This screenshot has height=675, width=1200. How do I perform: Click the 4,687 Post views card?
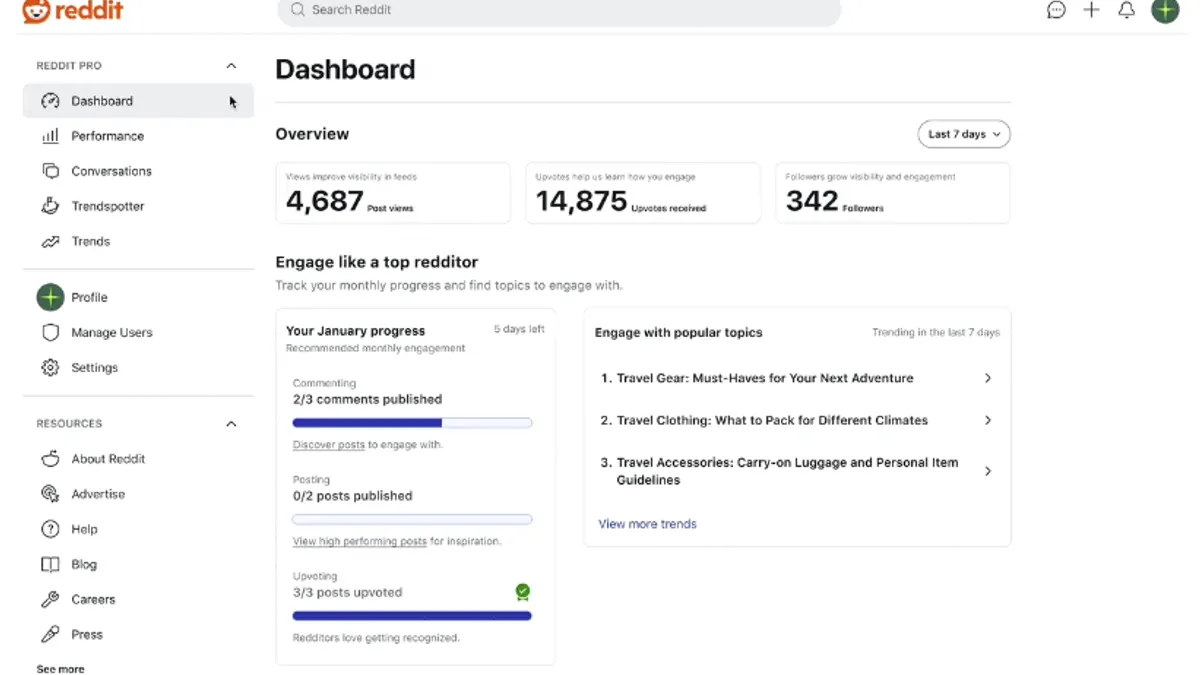pos(393,193)
